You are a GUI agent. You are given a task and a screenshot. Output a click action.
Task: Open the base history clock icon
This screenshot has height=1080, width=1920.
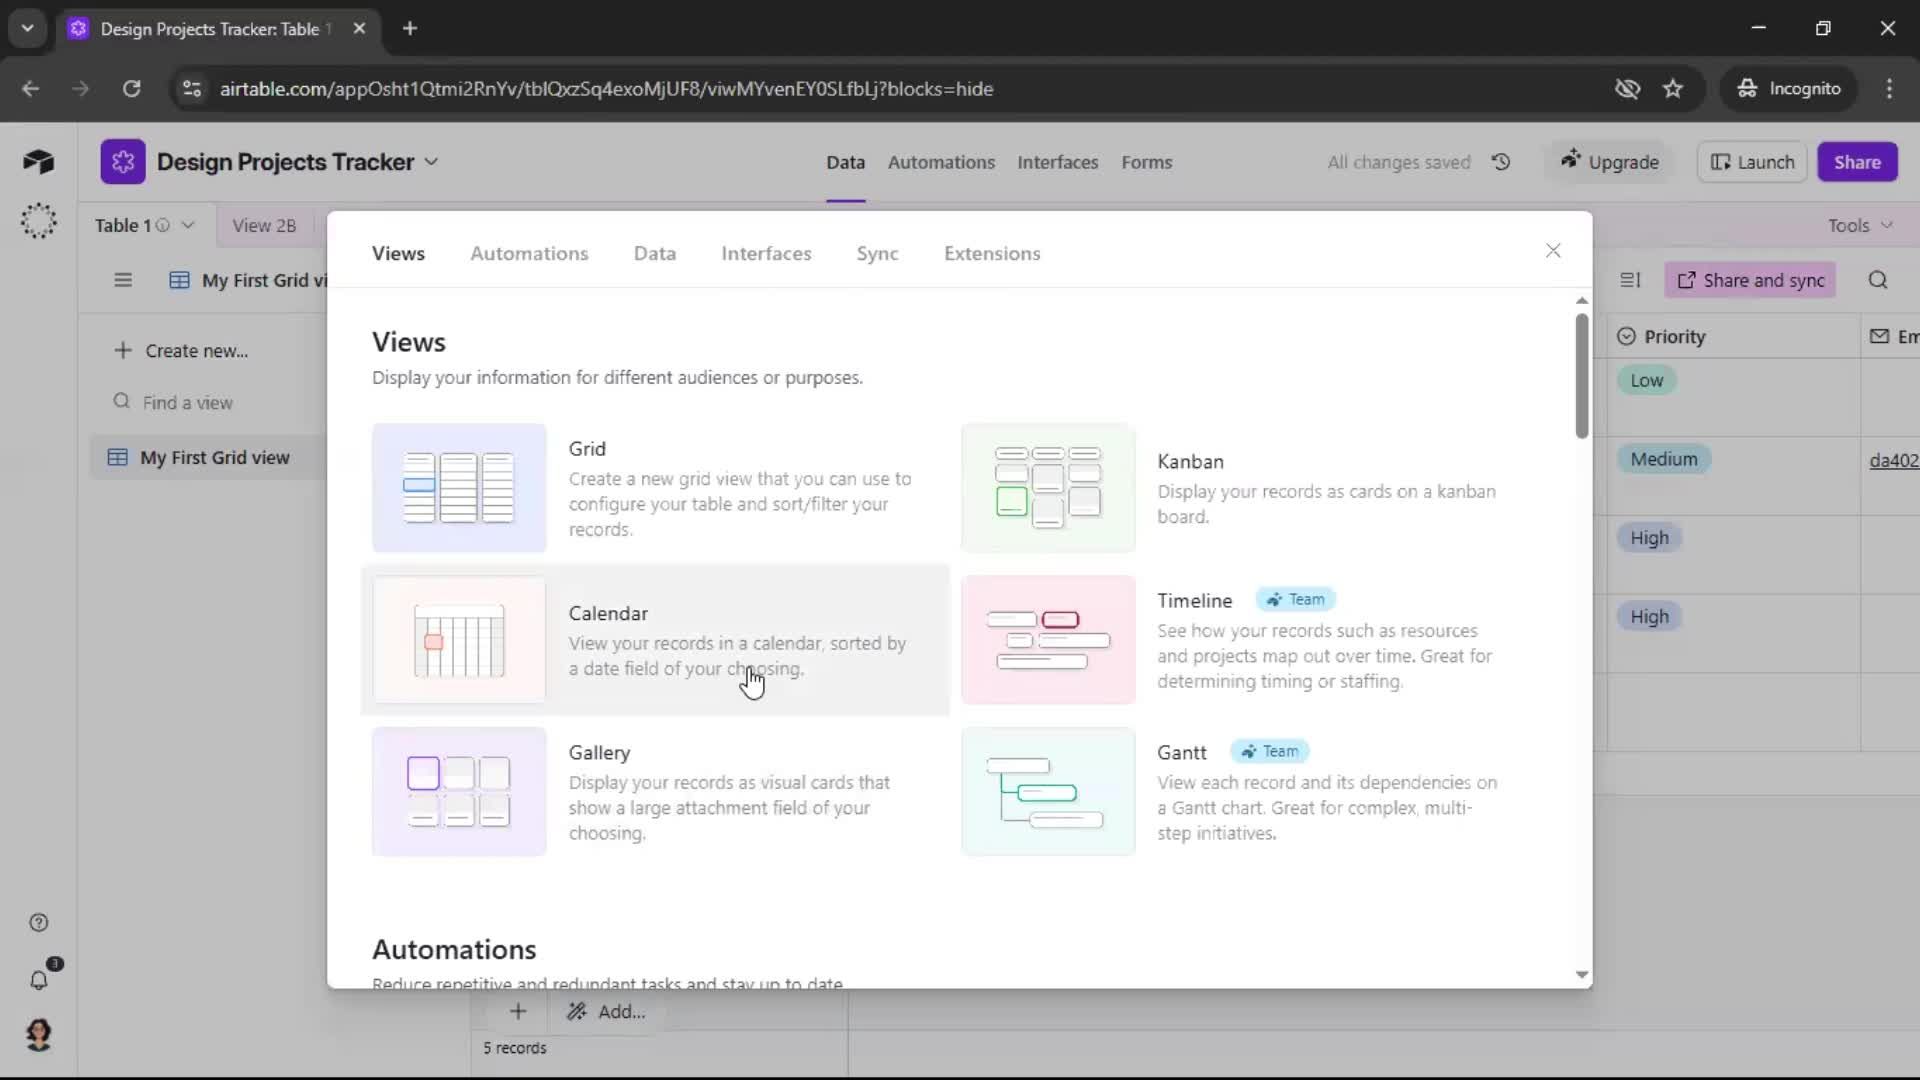point(1501,162)
